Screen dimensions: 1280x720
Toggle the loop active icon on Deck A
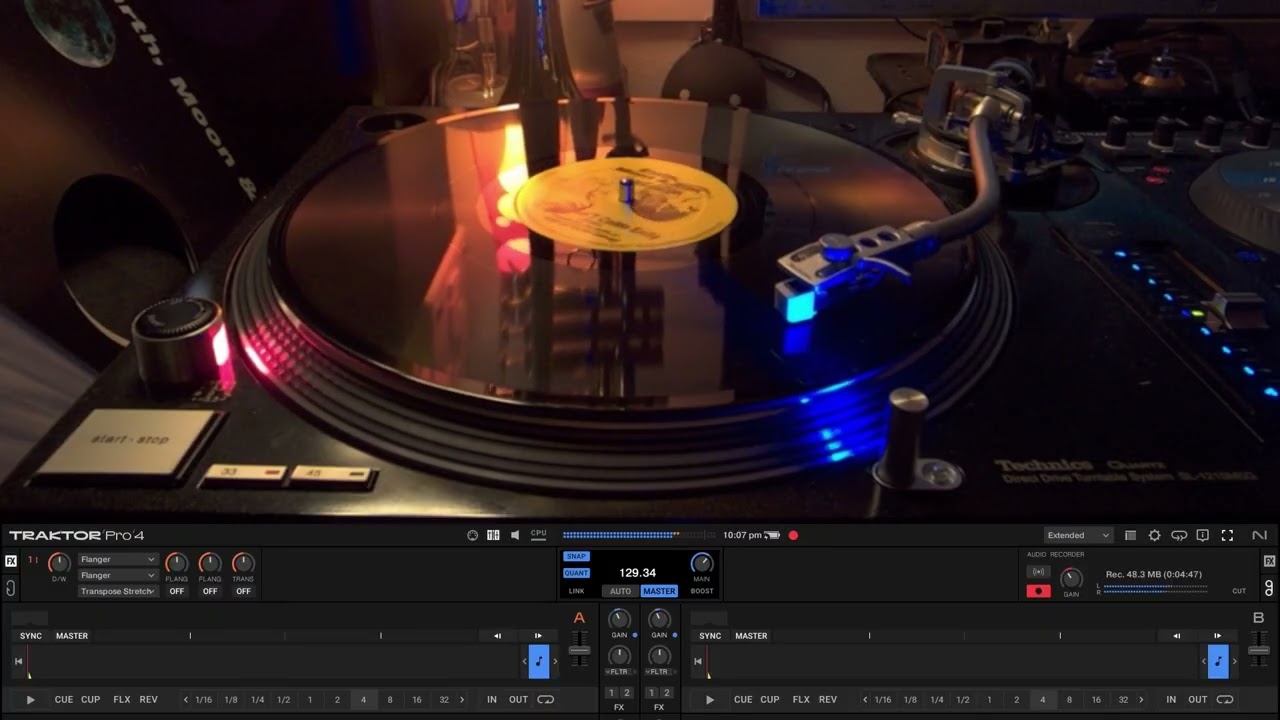[545, 699]
